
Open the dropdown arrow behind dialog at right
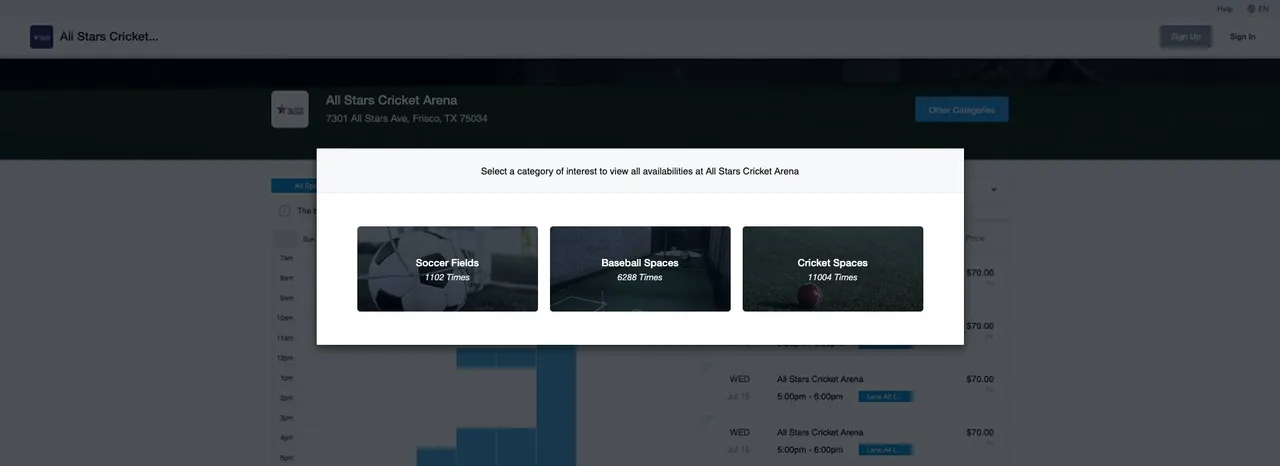coord(994,189)
